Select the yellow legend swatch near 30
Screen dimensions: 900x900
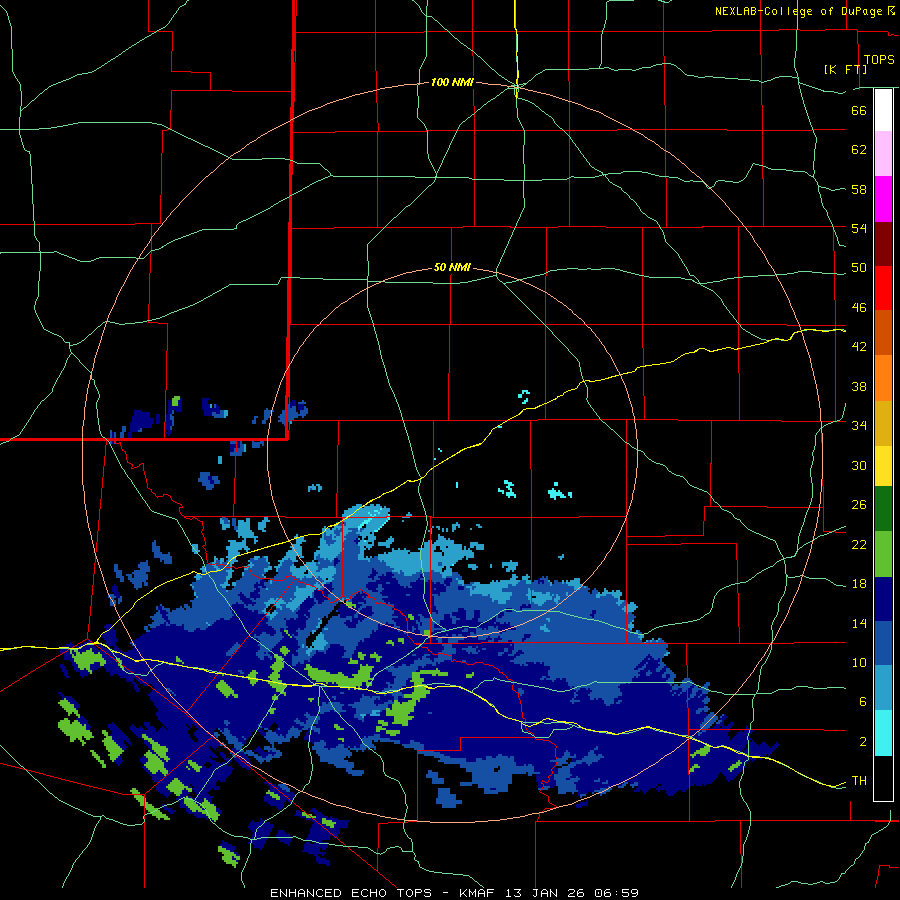pos(883,466)
